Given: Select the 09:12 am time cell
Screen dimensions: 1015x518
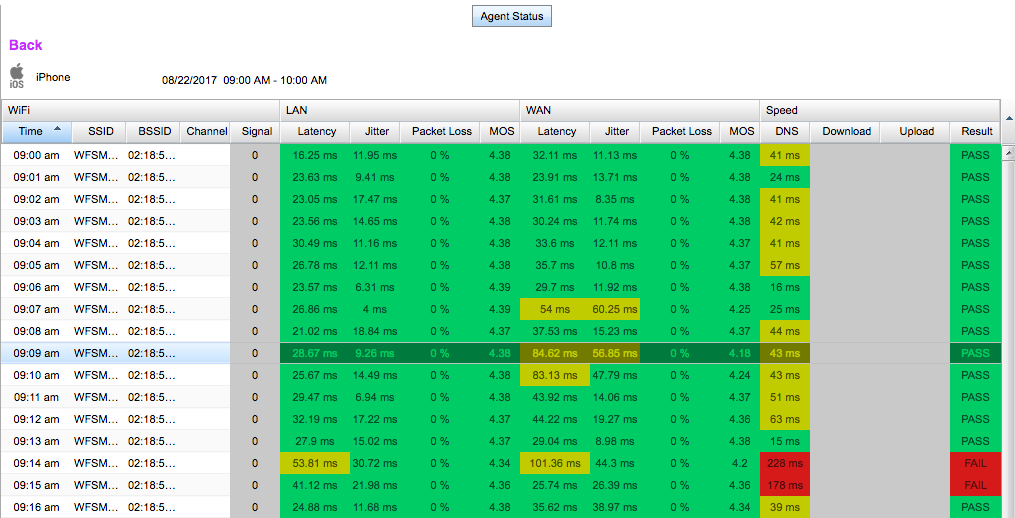Looking at the screenshot, I should pos(36,420).
